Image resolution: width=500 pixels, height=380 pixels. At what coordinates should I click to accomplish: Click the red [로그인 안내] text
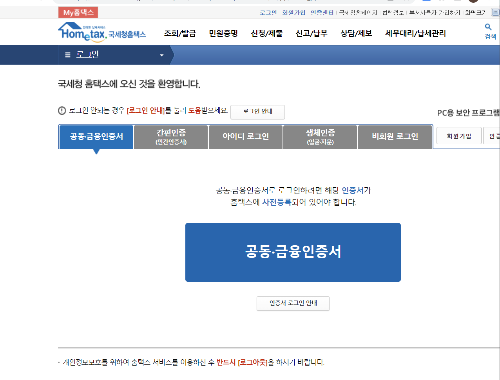(x=146, y=111)
